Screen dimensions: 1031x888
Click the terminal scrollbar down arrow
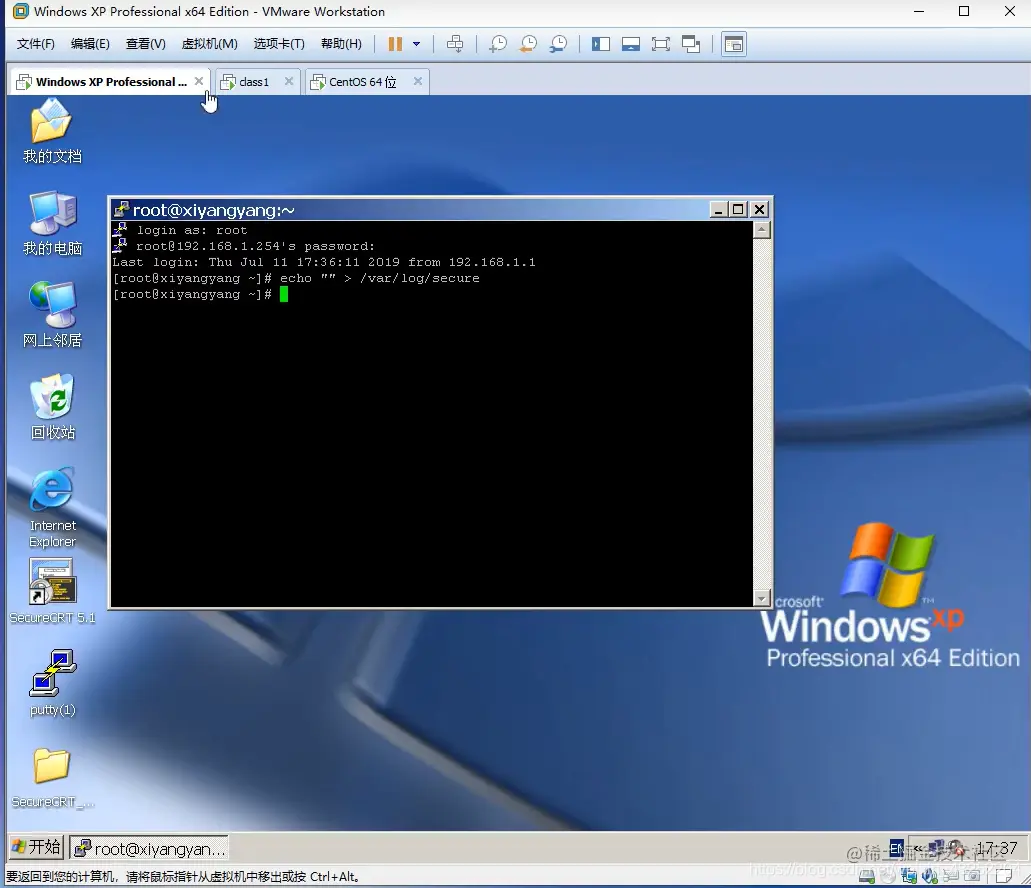pyautogui.click(x=761, y=598)
